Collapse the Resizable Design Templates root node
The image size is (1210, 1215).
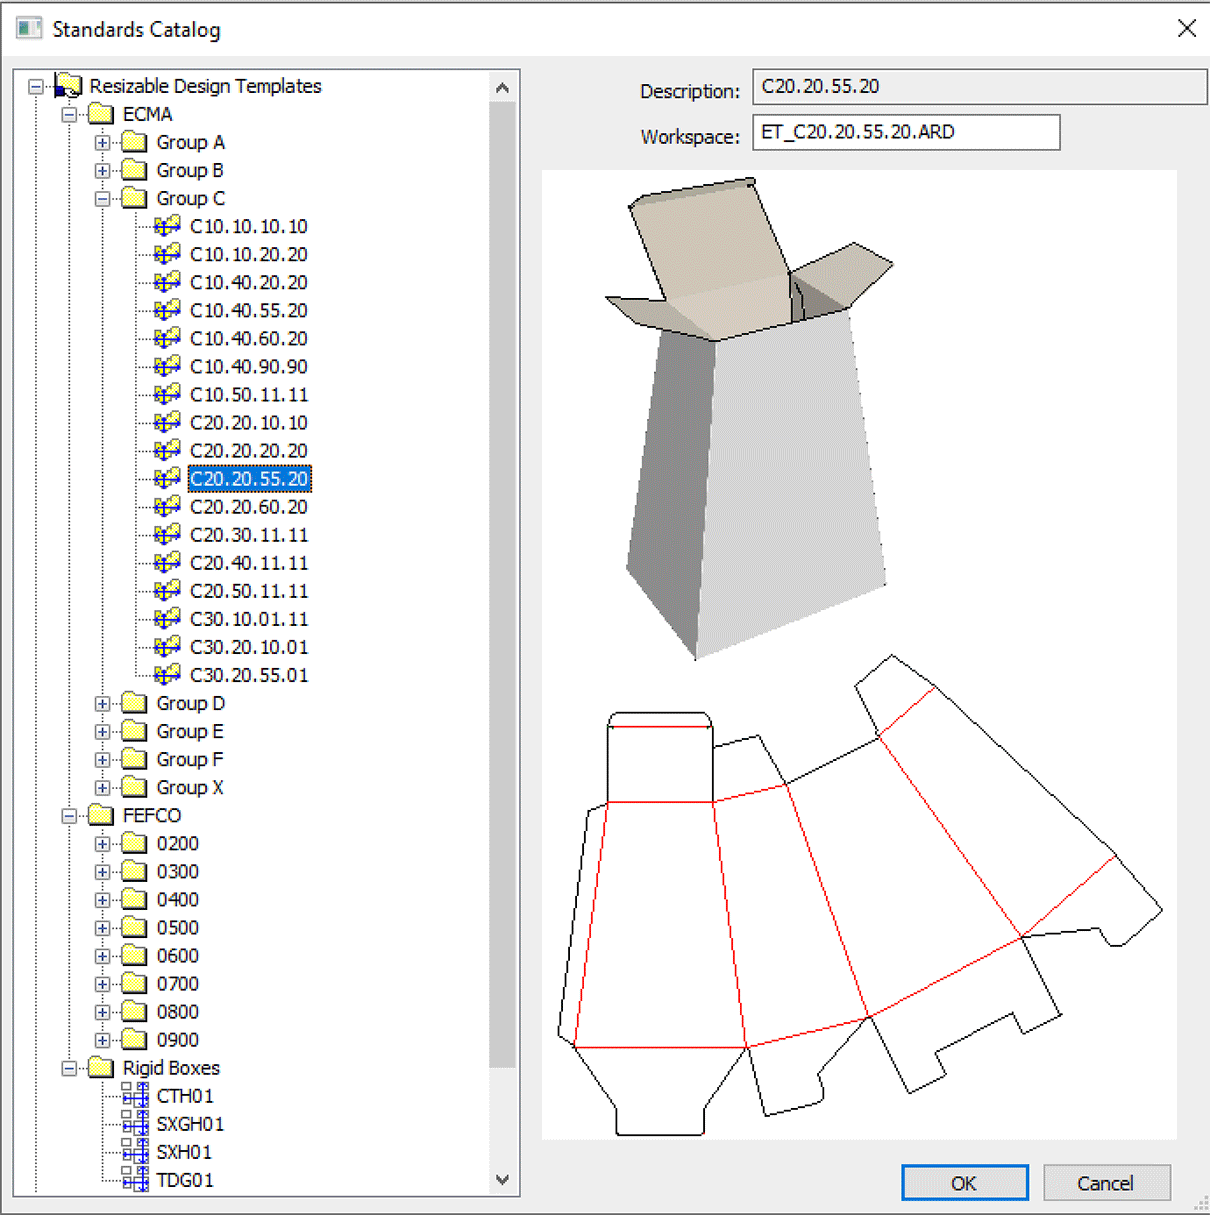[x=36, y=87]
